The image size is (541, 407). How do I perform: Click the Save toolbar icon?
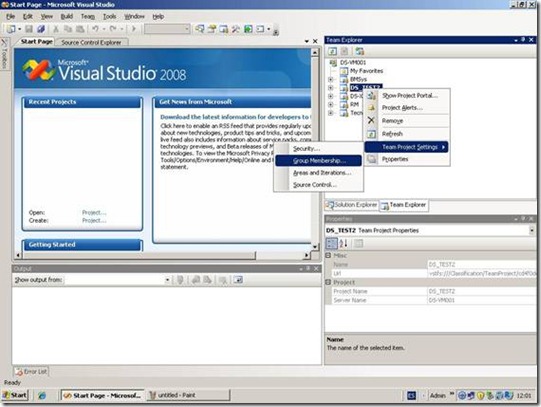point(29,29)
